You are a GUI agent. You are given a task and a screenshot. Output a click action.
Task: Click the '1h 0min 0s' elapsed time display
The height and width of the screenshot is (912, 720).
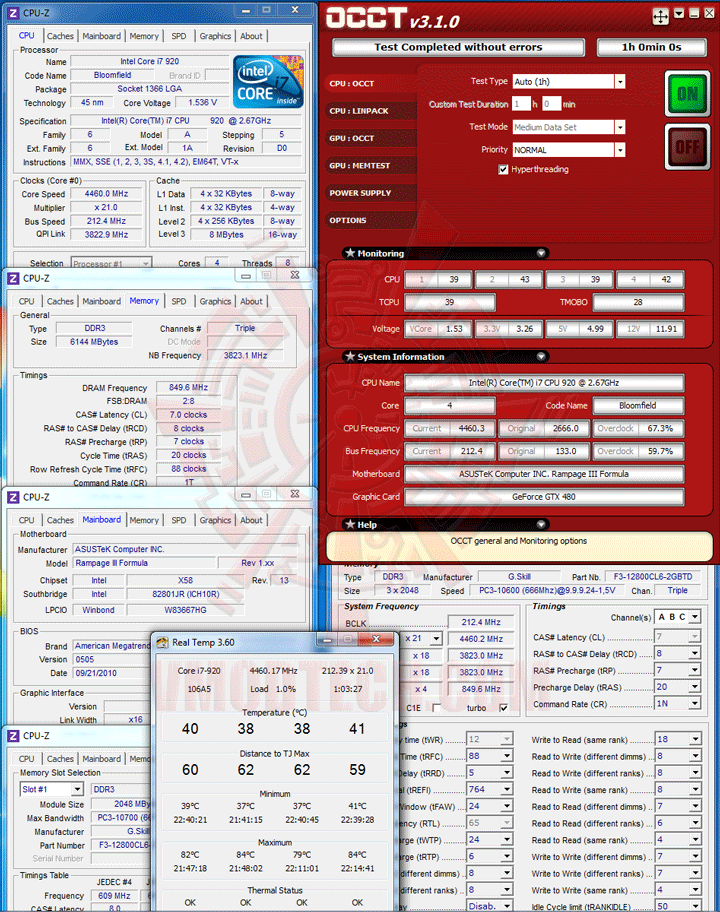[x=652, y=47]
